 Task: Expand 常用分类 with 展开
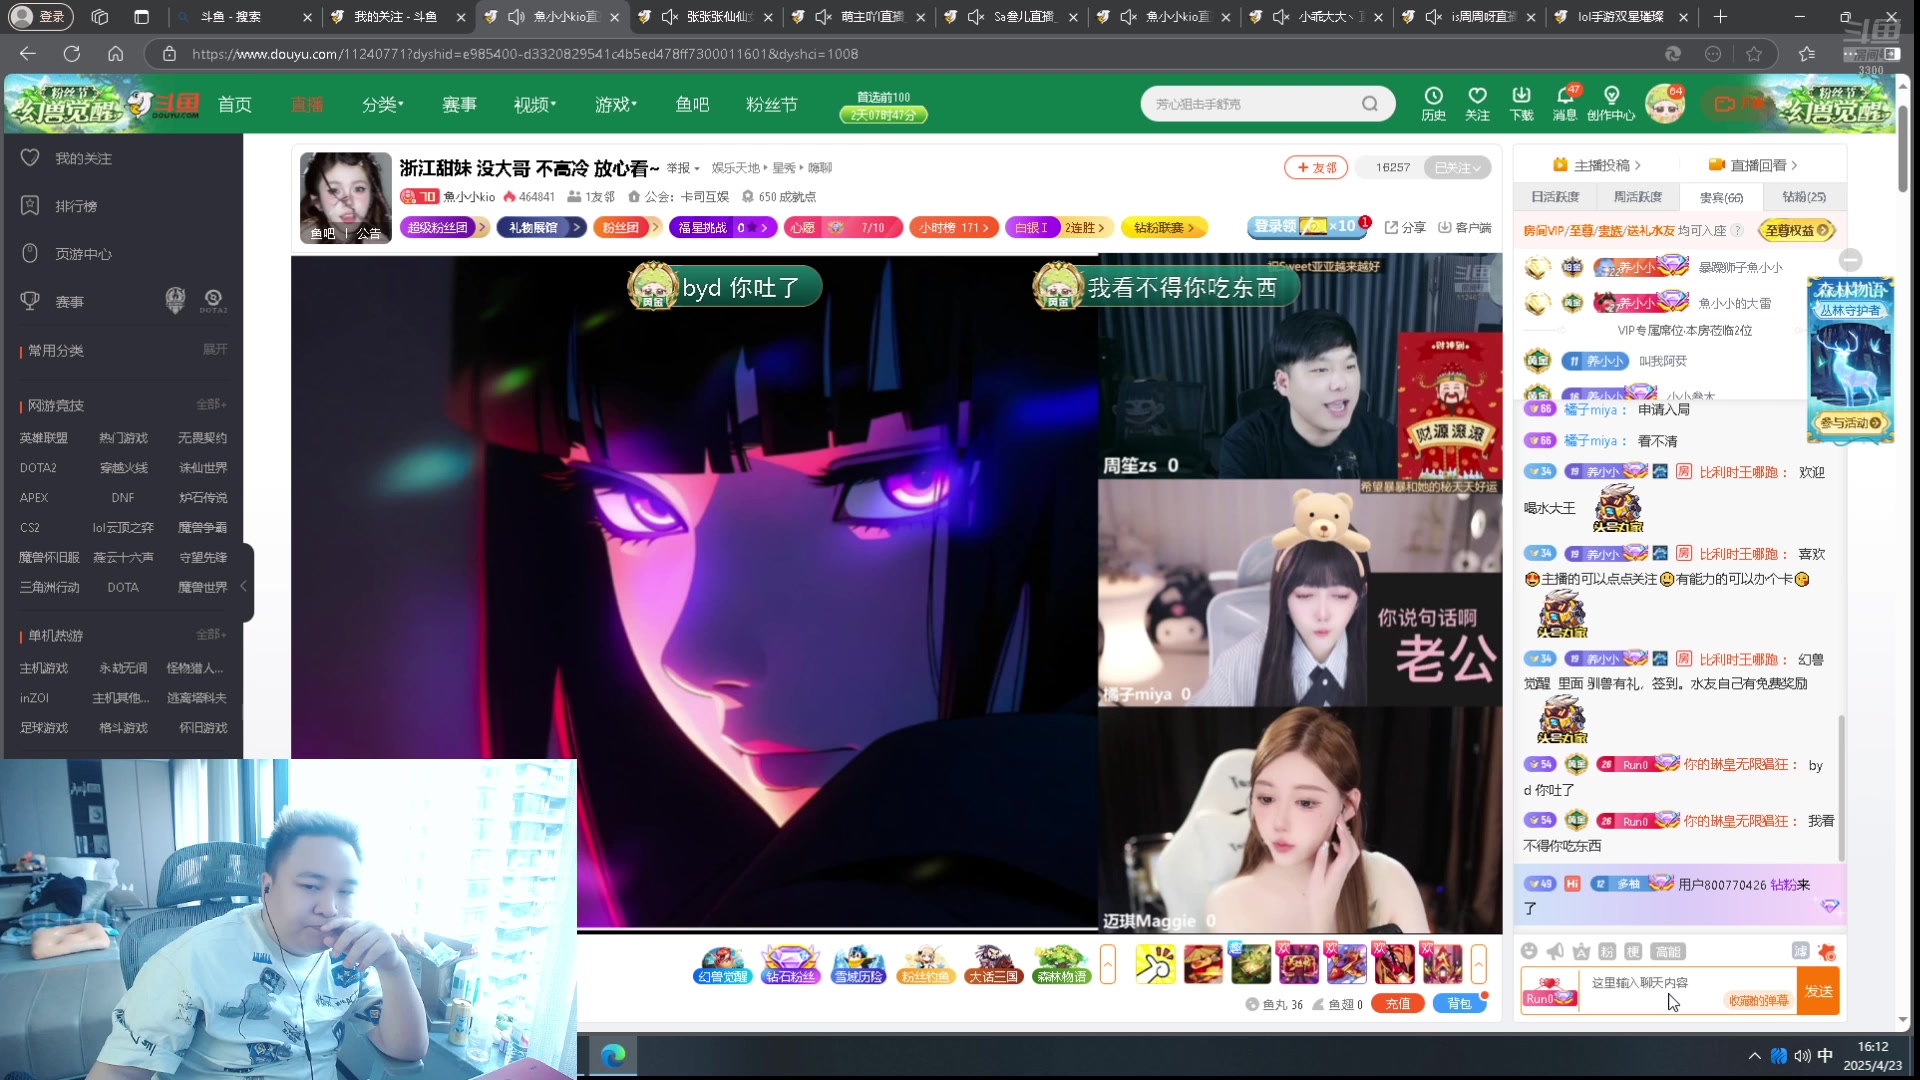click(215, 350)
